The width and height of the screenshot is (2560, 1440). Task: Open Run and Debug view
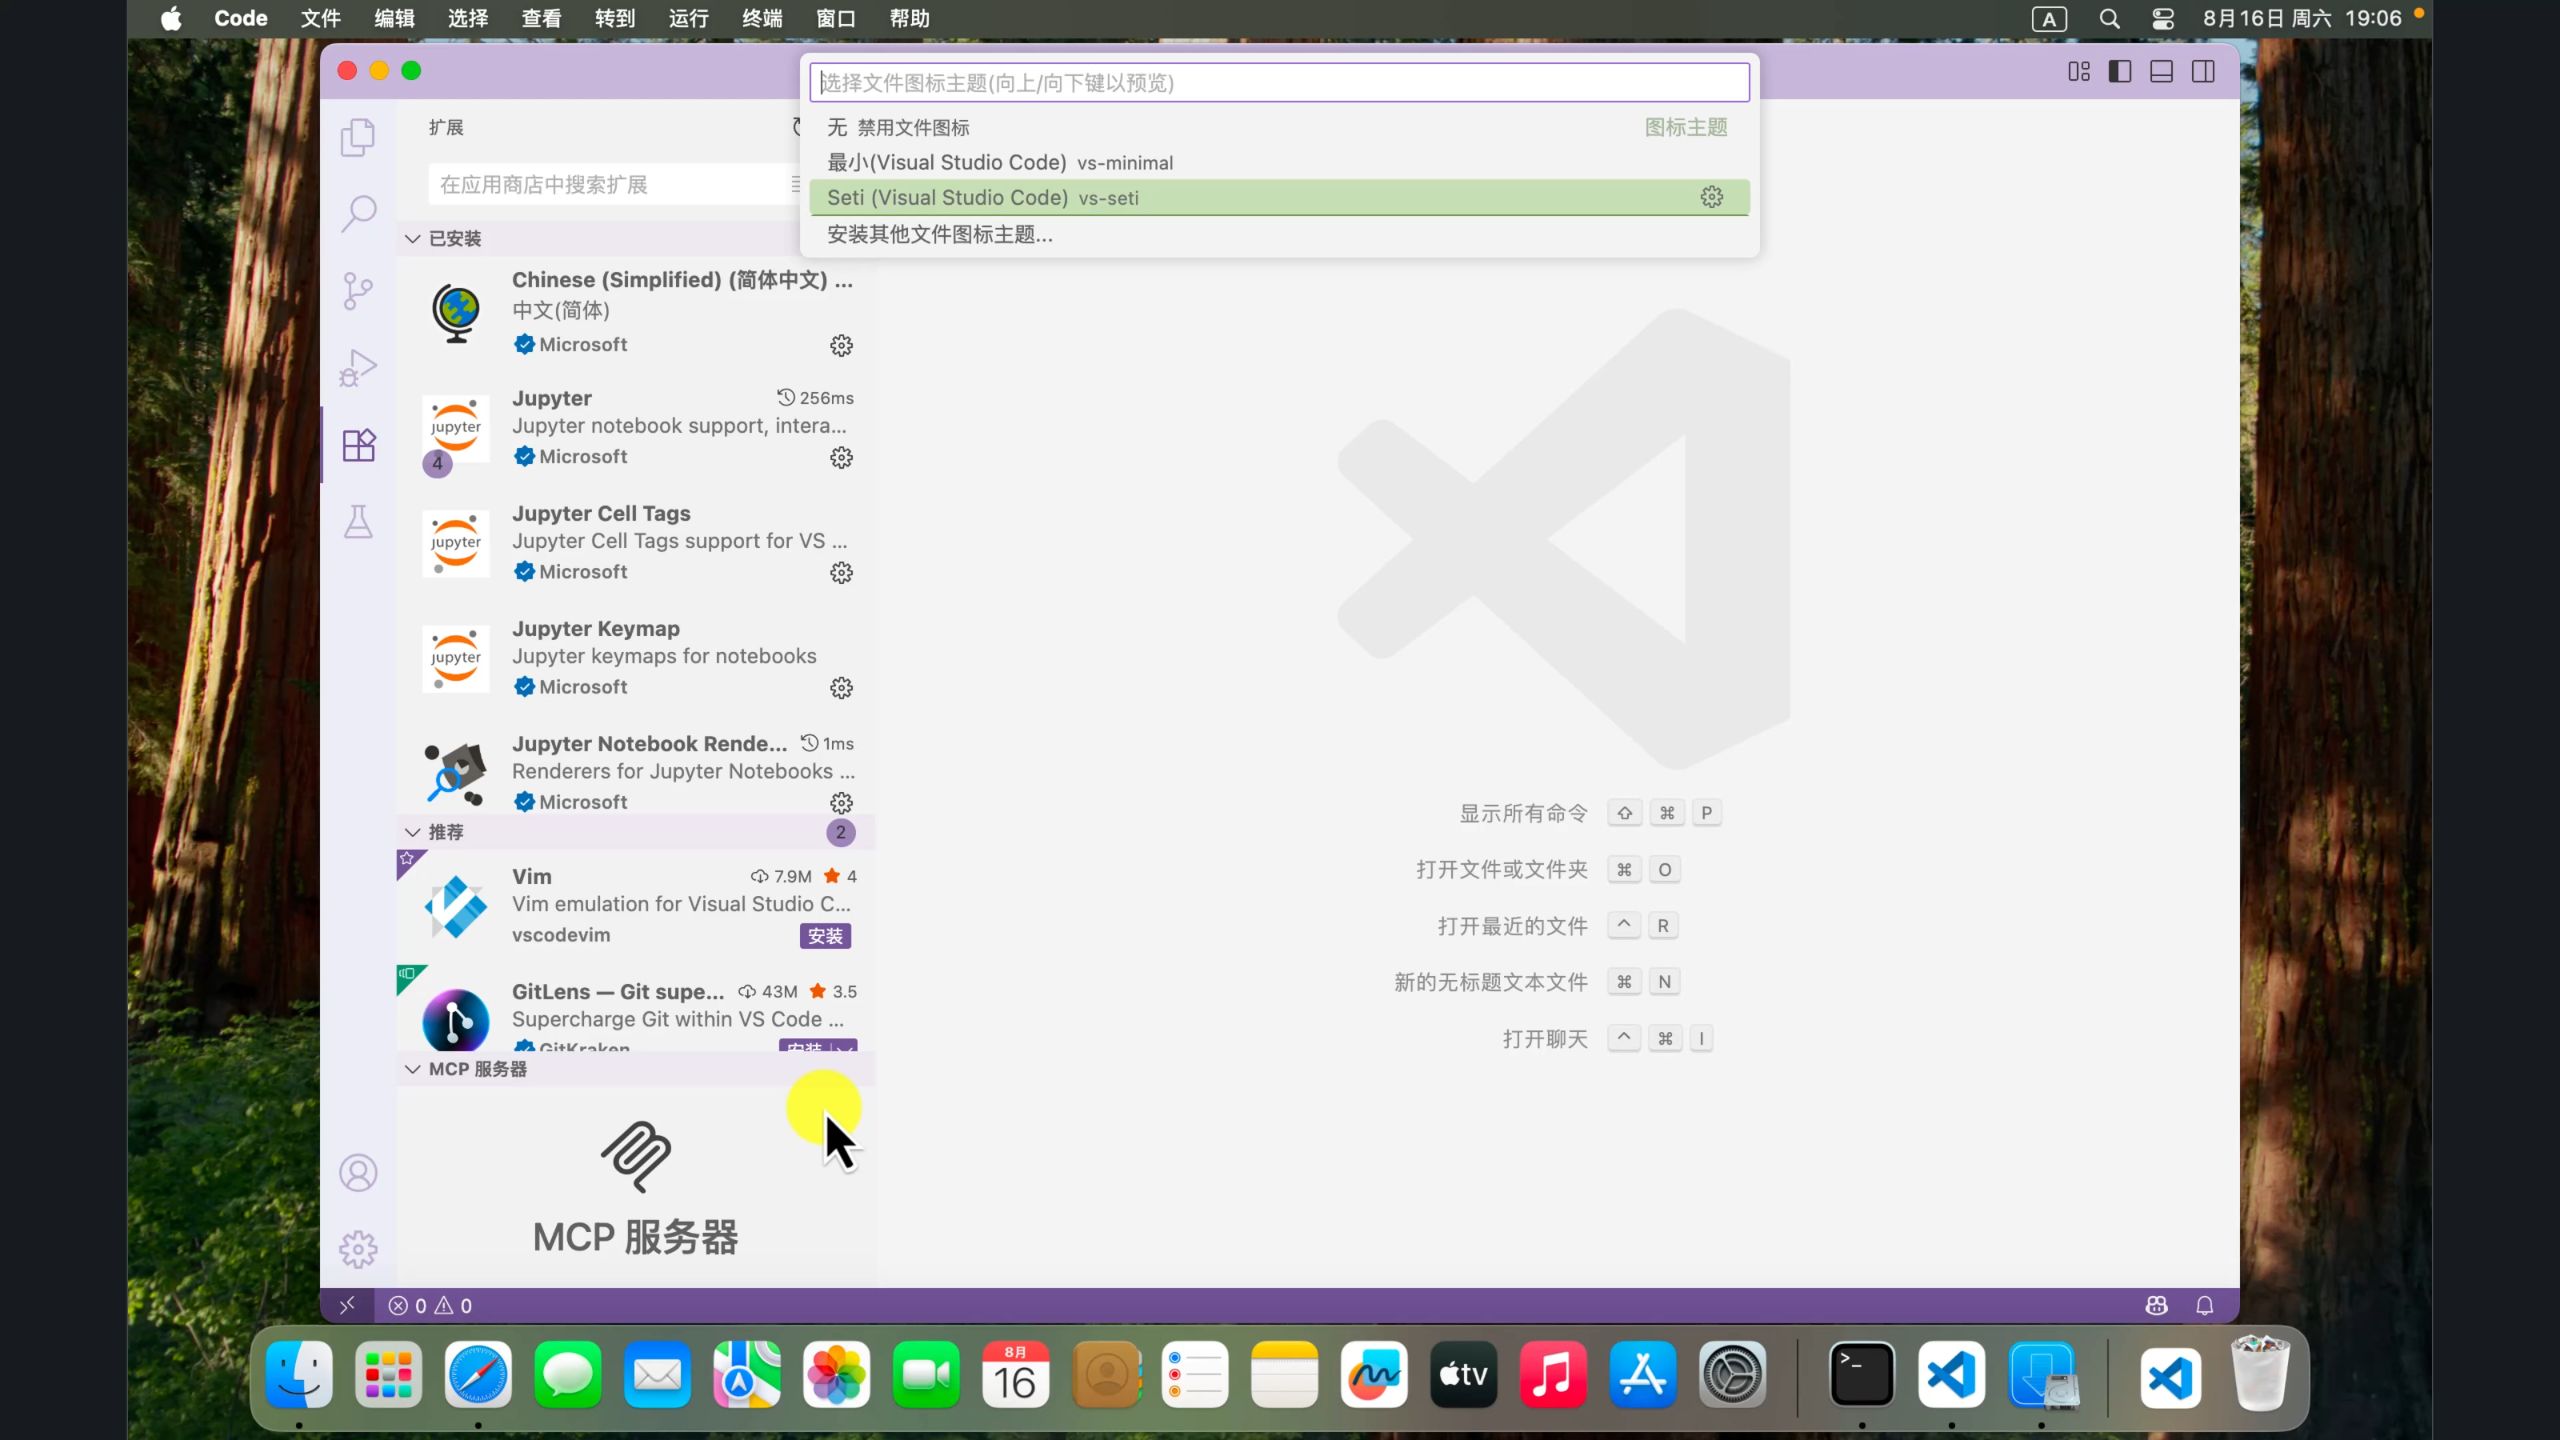pyautogui.click(x=357, y=367)
